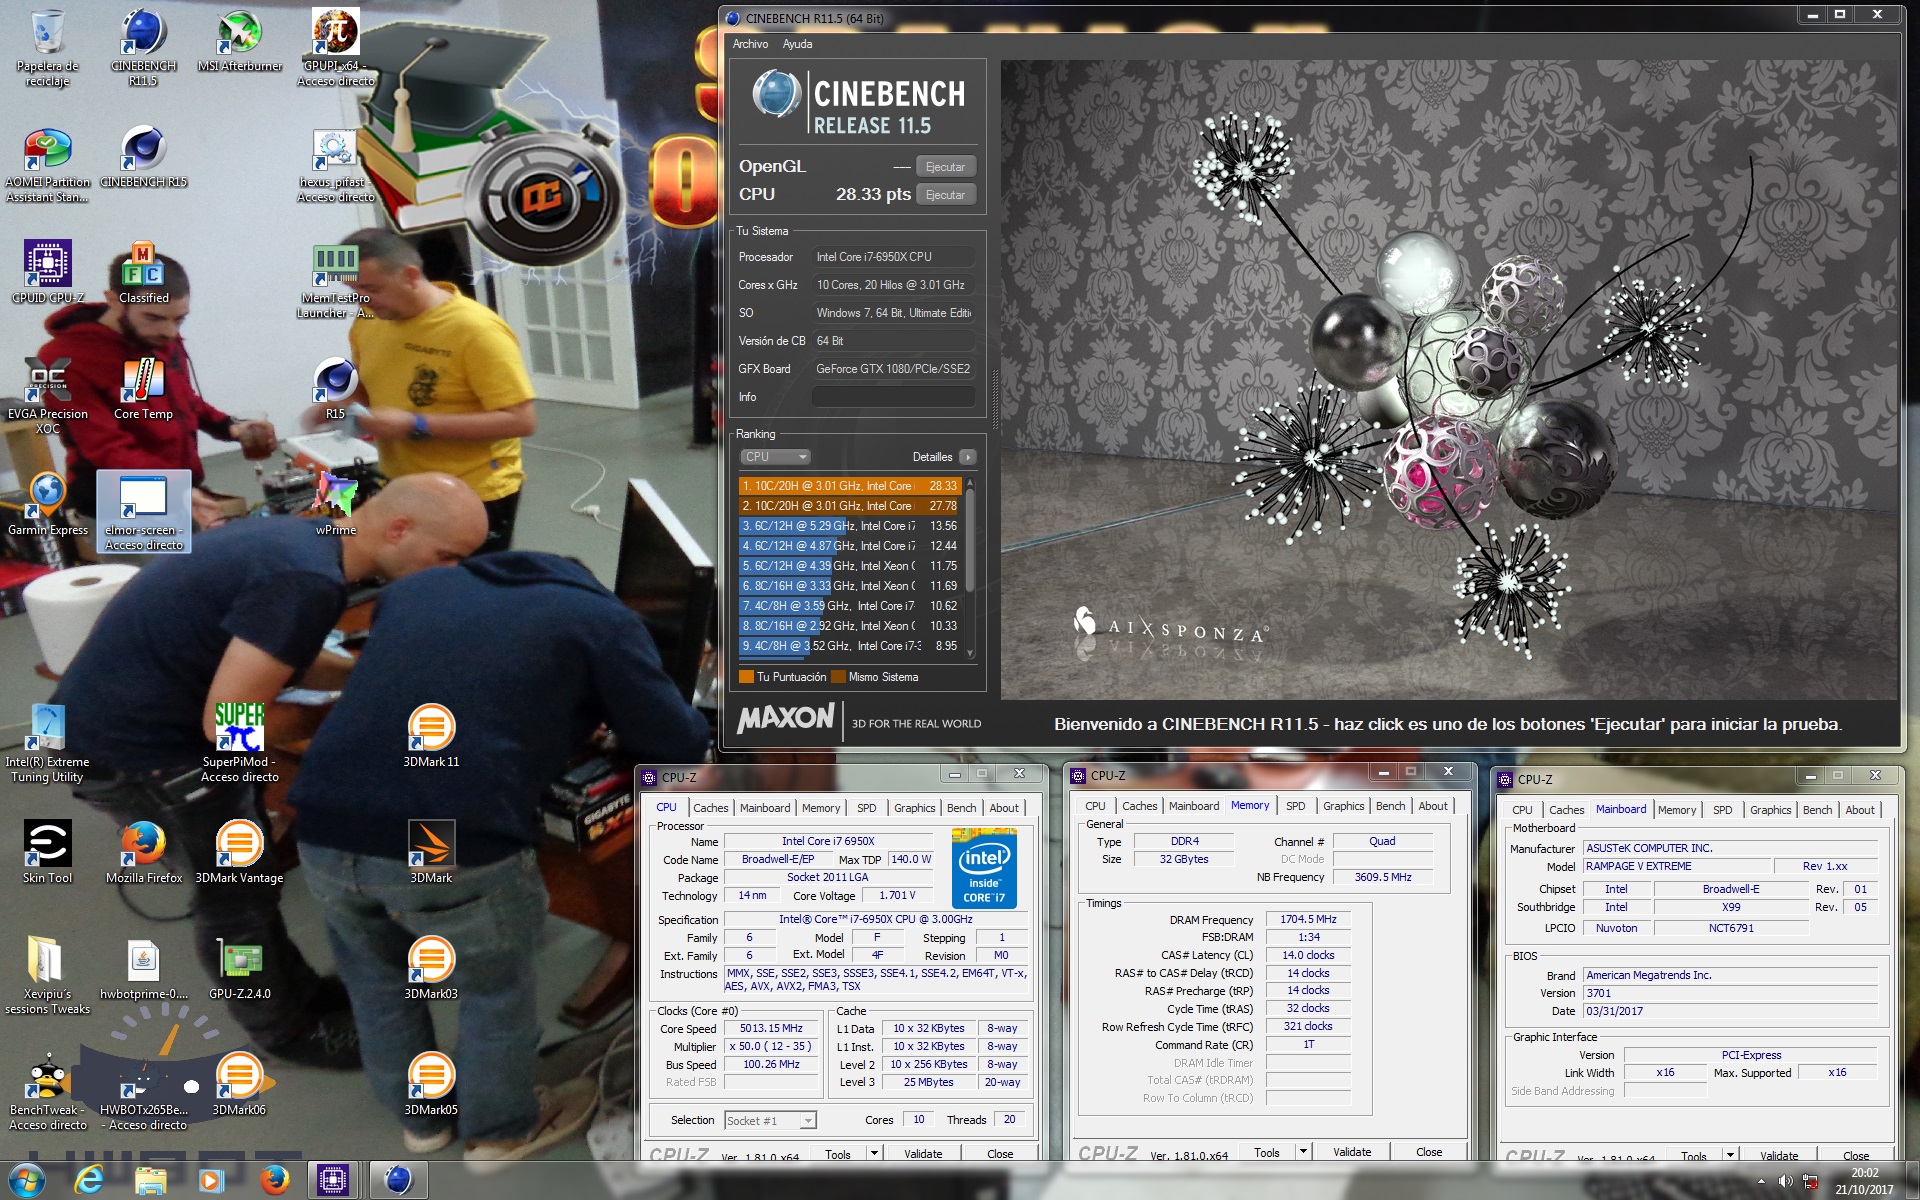Viewport: 1920px width, 1200px height.
Task: Select MemTestPro Launcher icon
Action: click(335, 279)
